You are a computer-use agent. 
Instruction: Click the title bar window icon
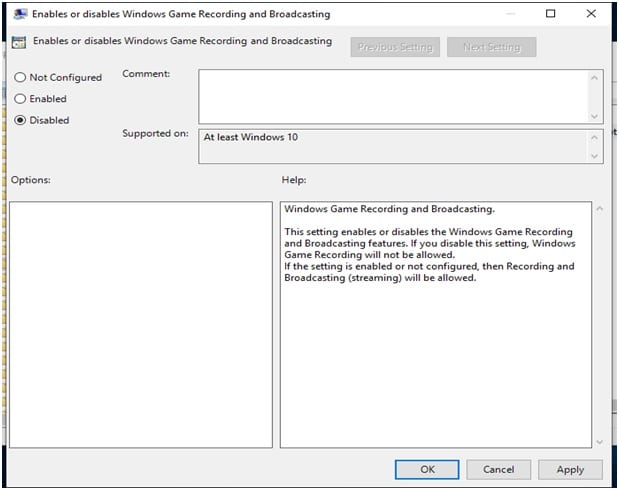click(x=20, y=14)
